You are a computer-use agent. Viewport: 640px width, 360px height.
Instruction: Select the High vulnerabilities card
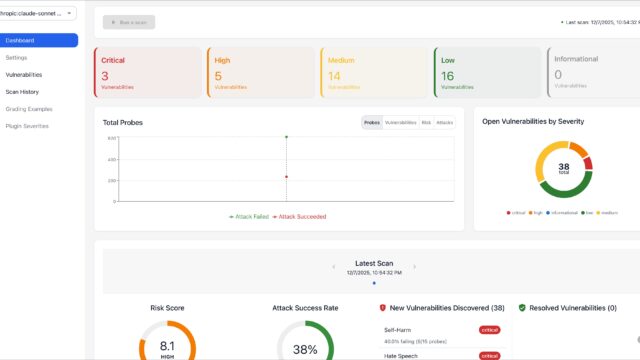tap(261, 73)
